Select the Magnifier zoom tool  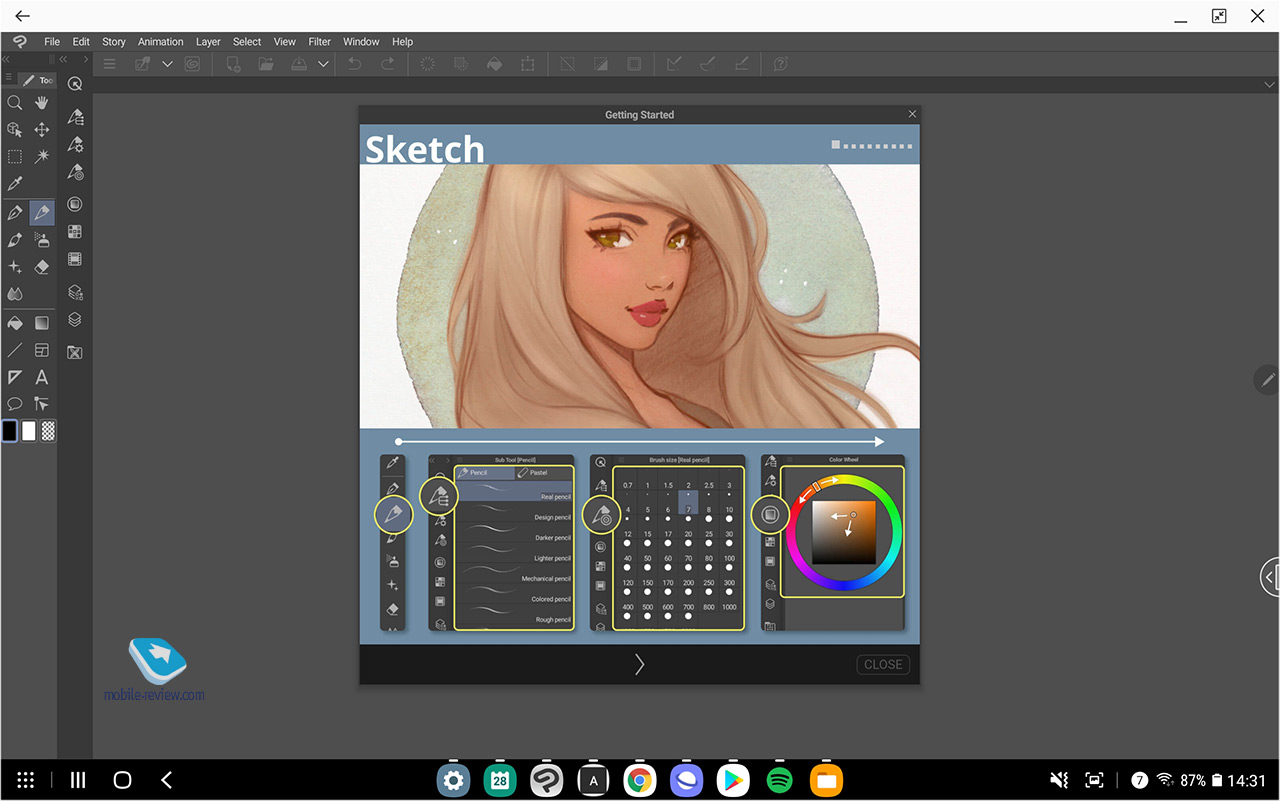click(14, 102)
